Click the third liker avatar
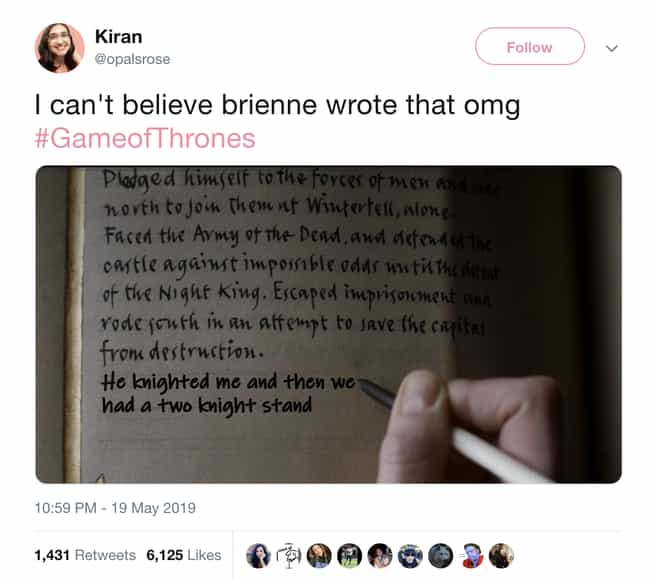The width and height of the screenshot is (650, 579). 319,555
